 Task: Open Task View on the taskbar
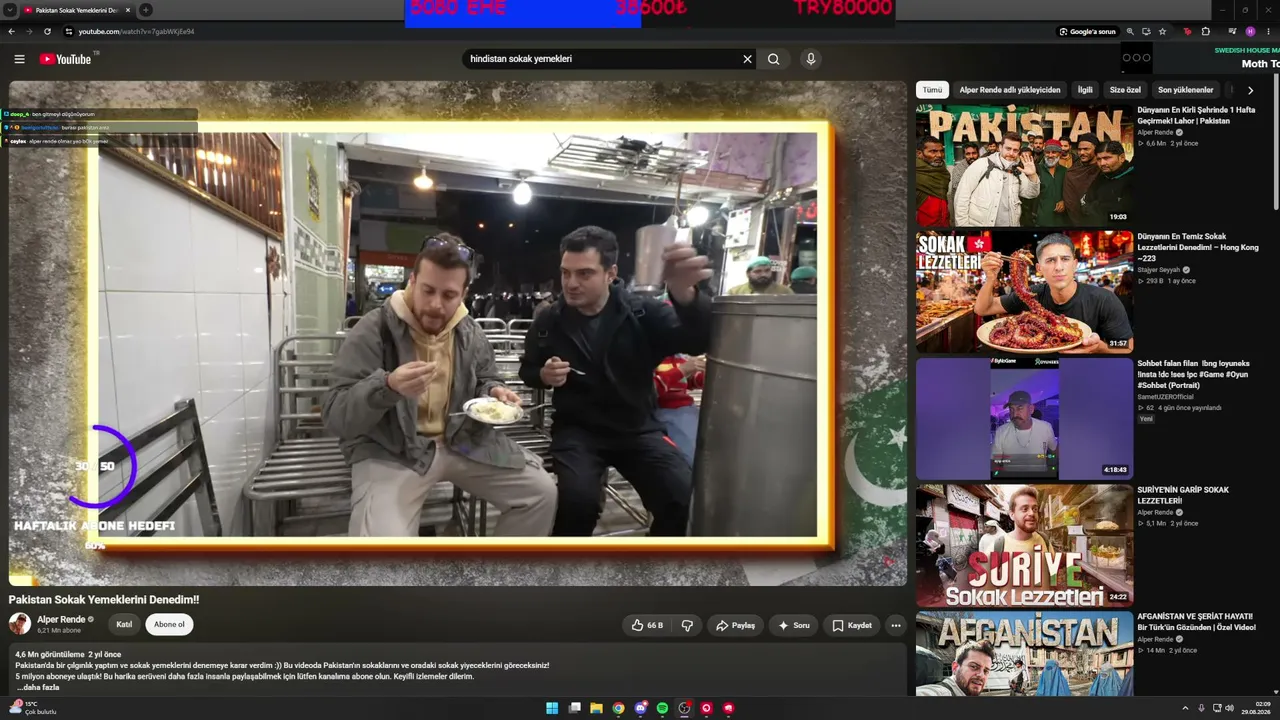[x=574, y=708]
